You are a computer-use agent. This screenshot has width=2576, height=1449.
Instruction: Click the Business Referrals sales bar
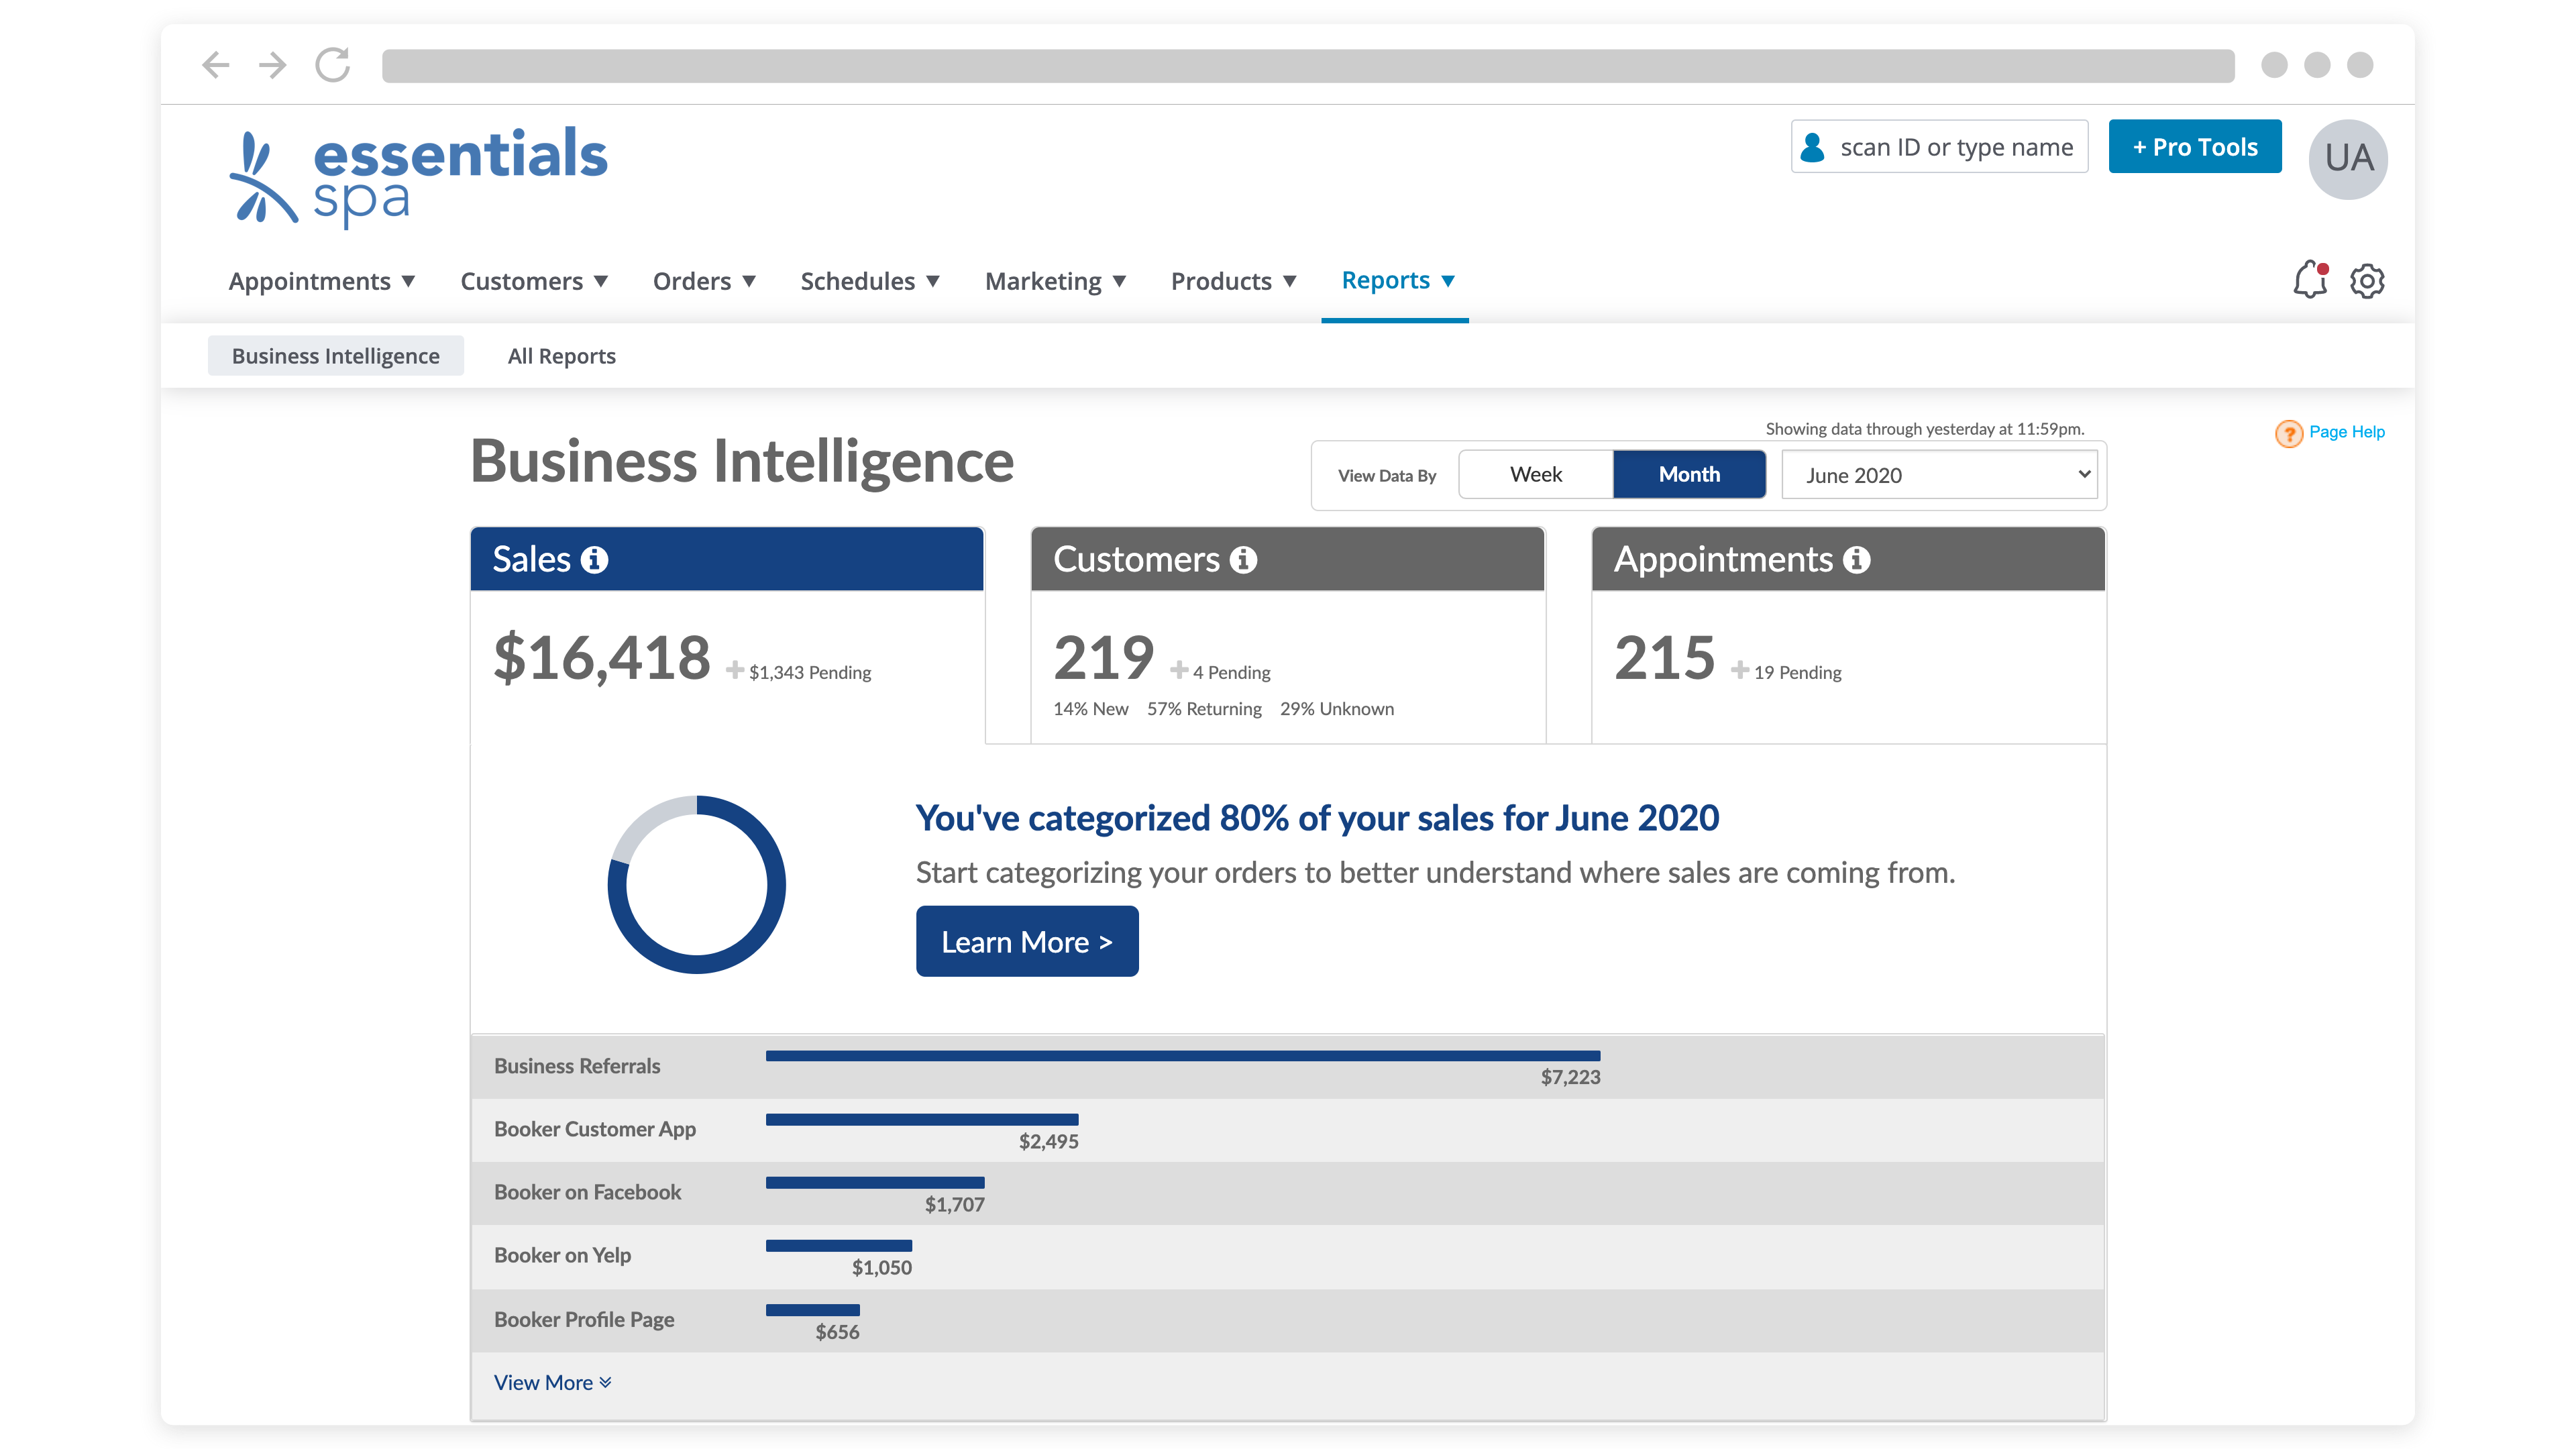(1182, 1056)
